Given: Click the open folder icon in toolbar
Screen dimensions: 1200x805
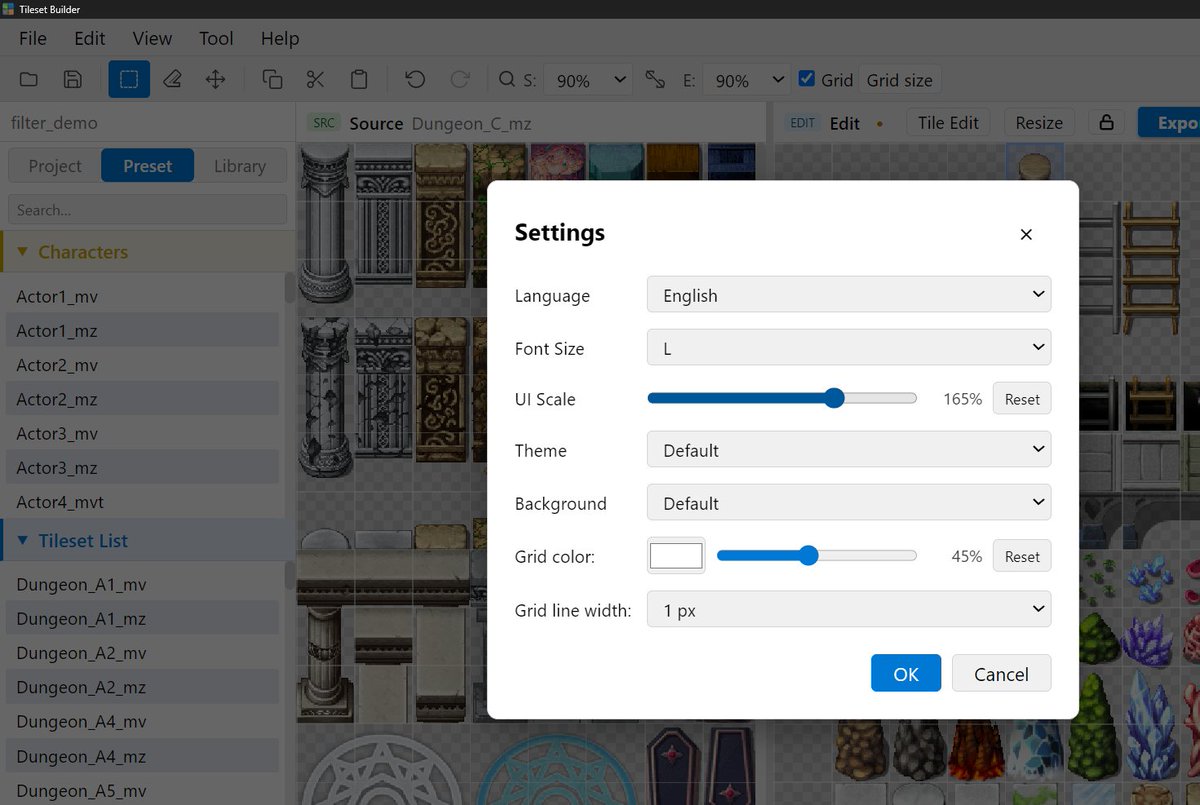Looking at the screenshot, I should click(29, 80).
